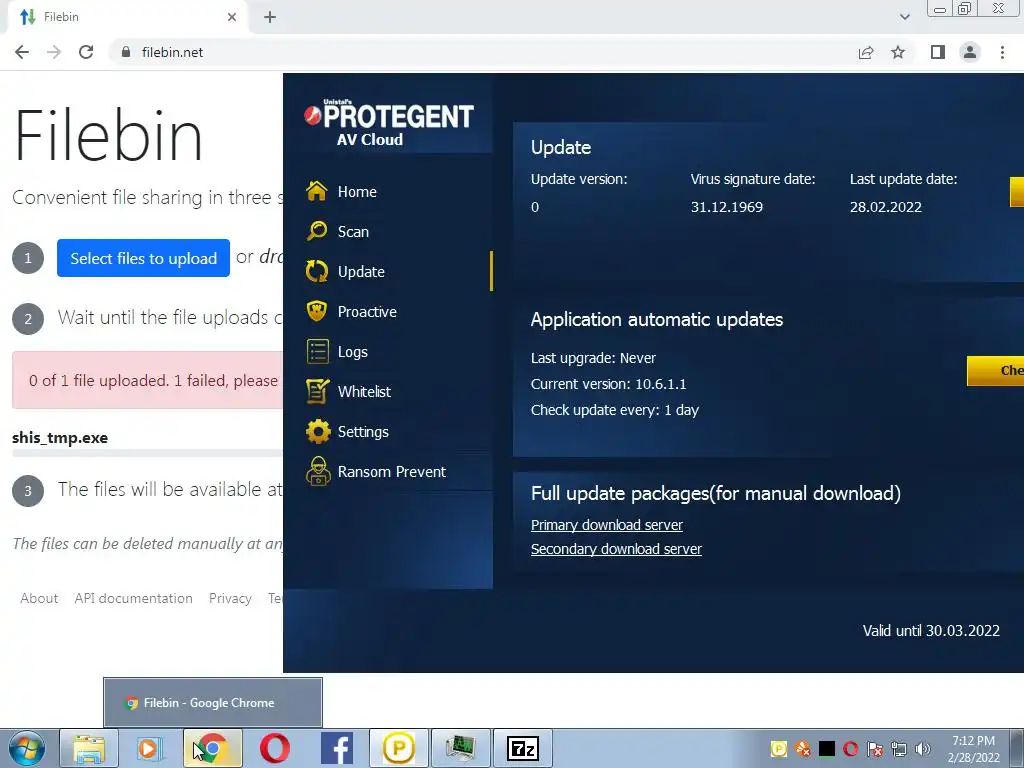Open the Proactive shield icon
1024x768 pixels.
point(317,311)
